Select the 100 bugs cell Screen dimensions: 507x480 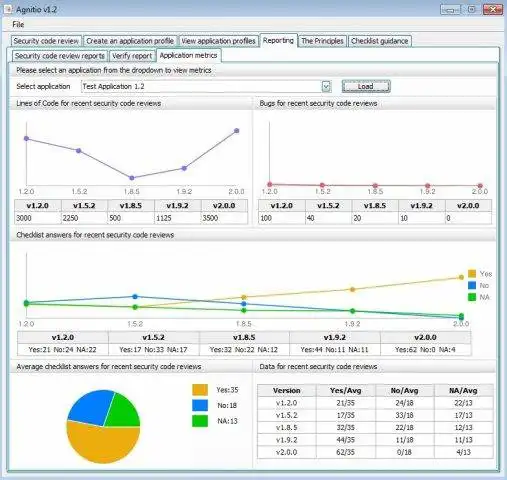click(x=282, y=218)
